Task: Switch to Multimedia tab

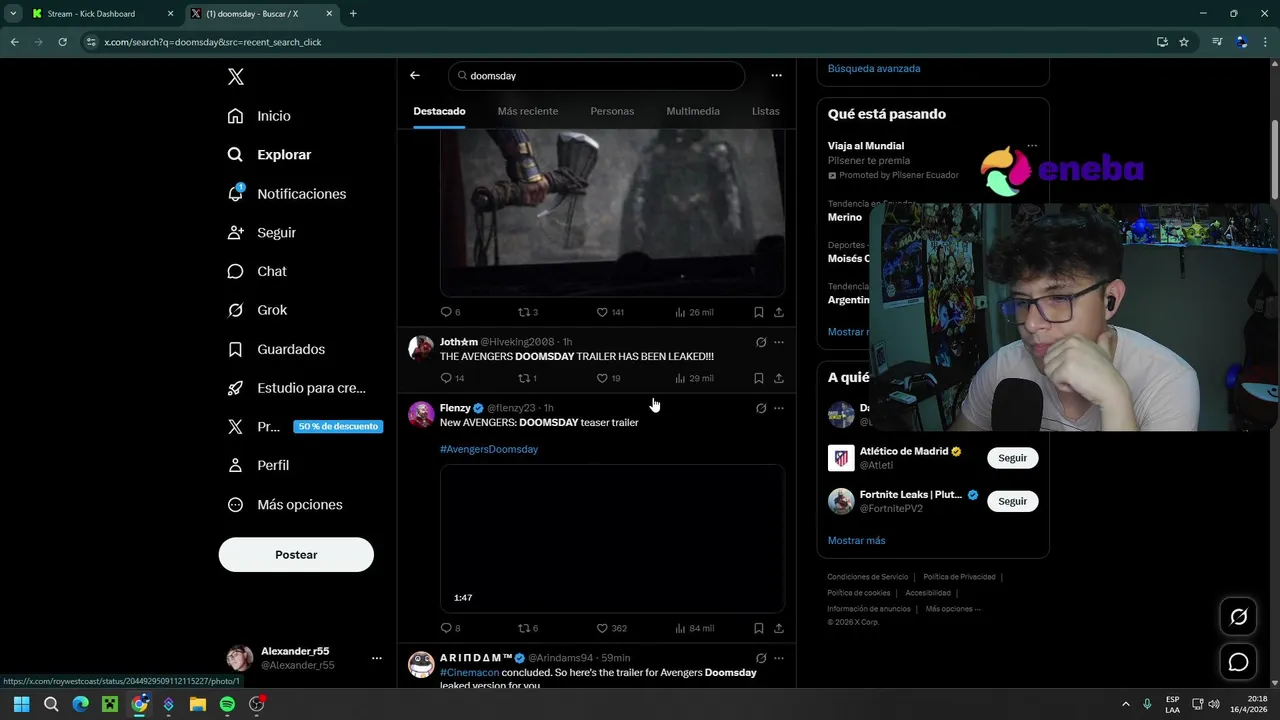Action: tap(693, 111)
